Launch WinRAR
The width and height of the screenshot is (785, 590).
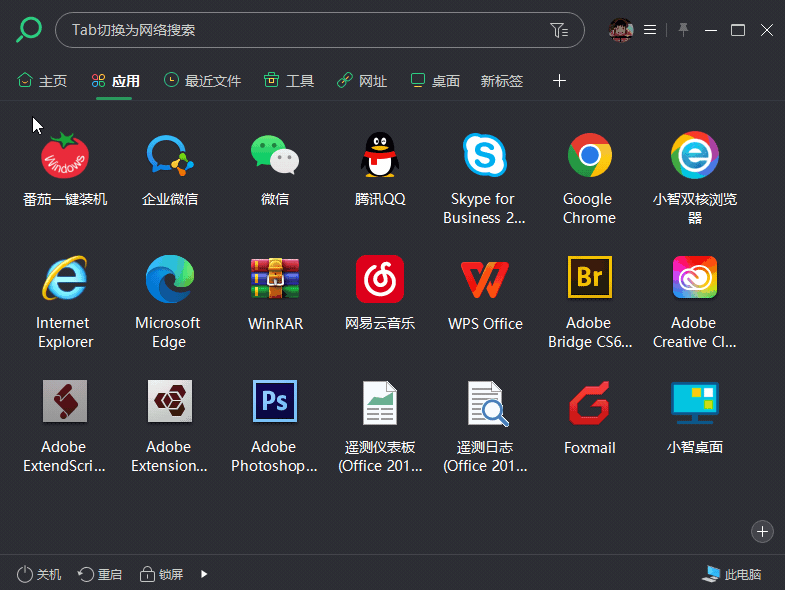coord(275,278)
